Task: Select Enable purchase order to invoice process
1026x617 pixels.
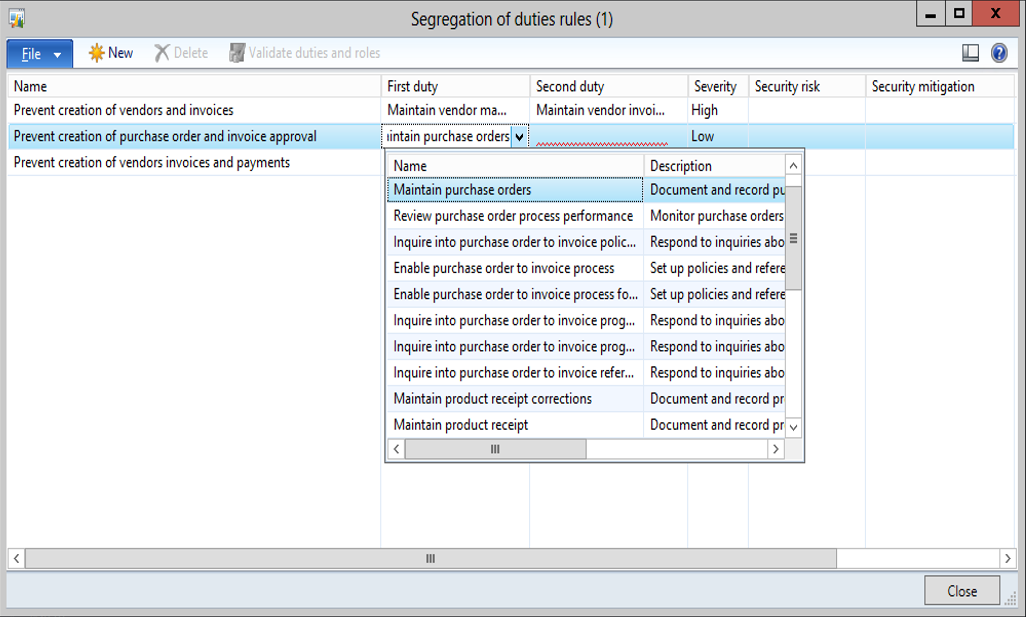Action: click(x=504, y=268)
